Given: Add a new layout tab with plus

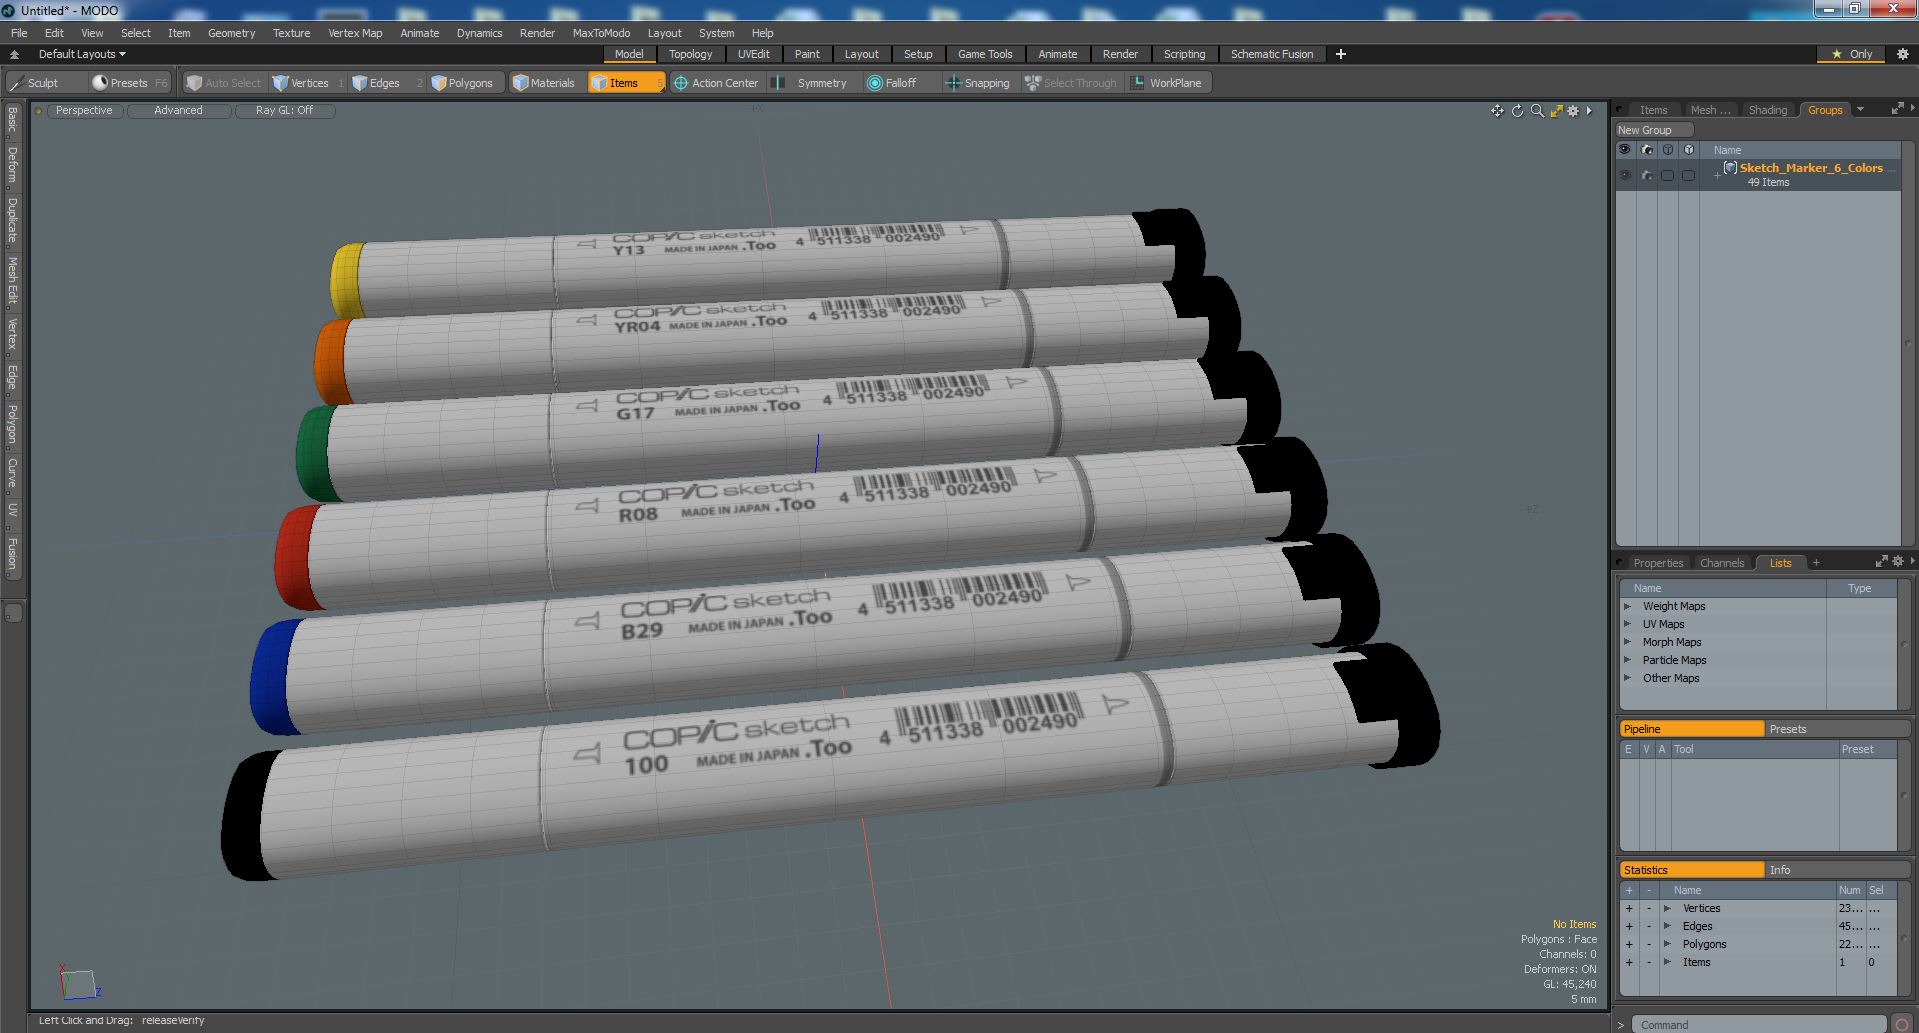Looking at the screenshot, I should tap(1340, 54).
